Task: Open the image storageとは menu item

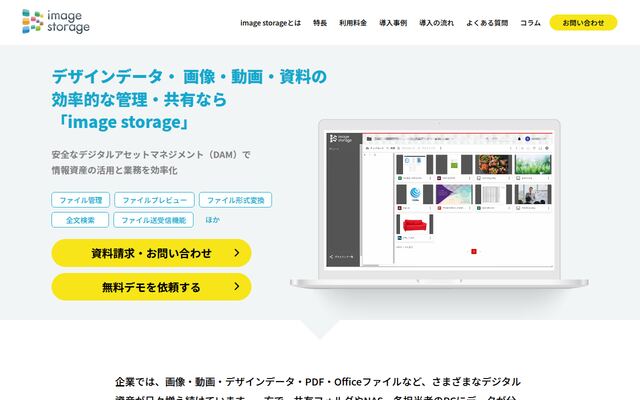Action: pos(270,23)
